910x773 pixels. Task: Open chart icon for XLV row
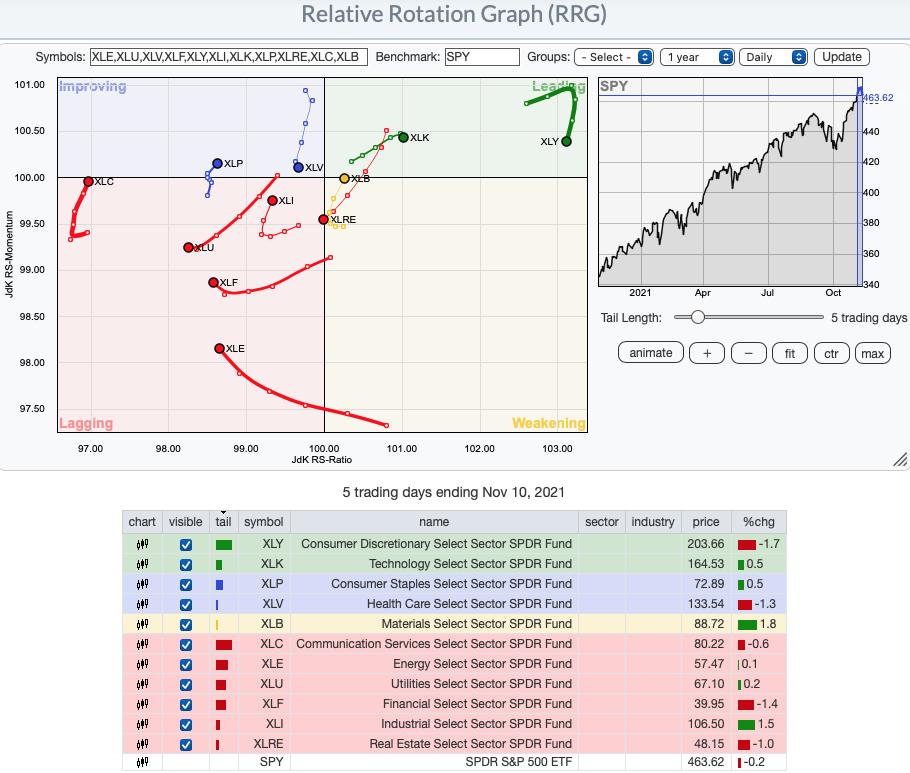point(142,604)
